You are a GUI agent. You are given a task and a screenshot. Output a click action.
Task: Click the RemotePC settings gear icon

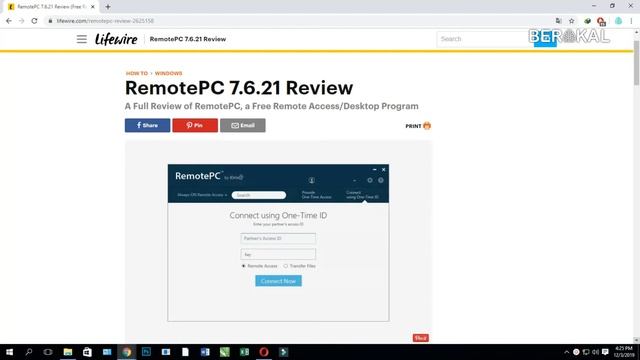point(370,180)
